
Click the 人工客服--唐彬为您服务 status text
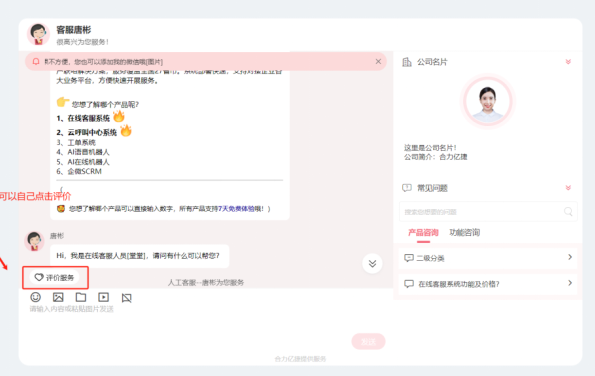pos(206,283)
